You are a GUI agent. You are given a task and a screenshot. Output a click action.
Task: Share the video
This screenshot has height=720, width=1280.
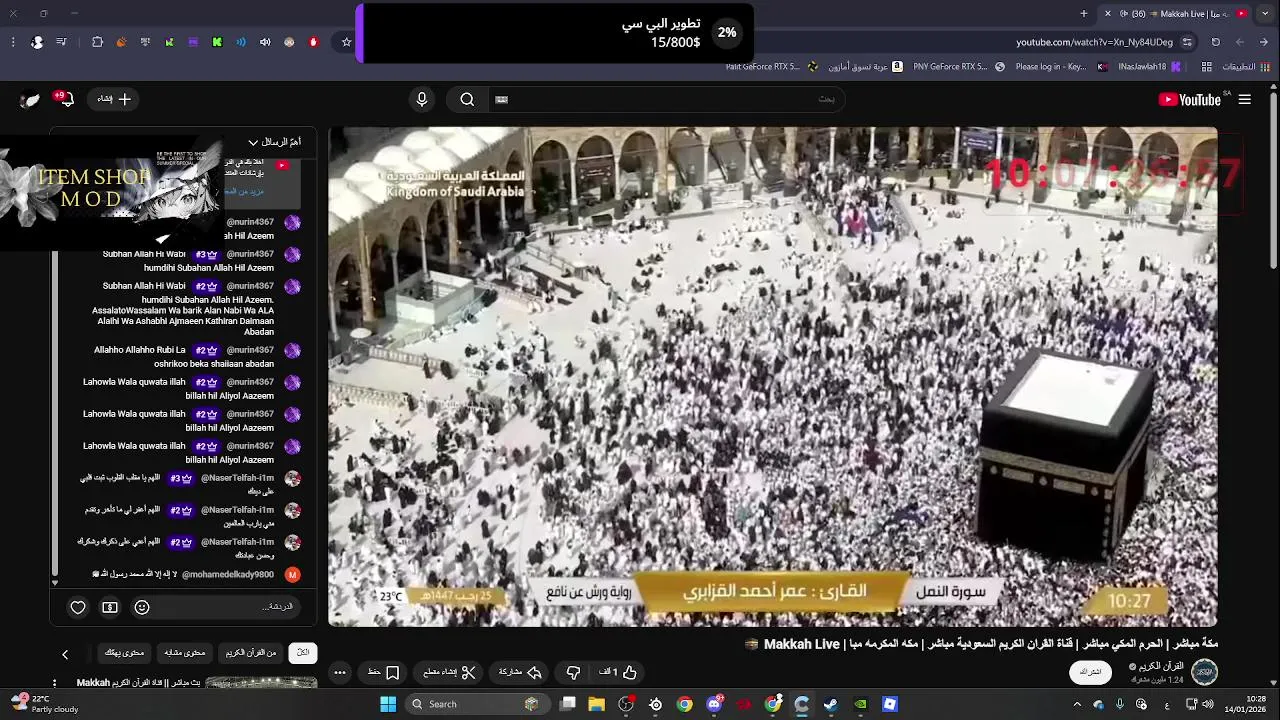click(519, 672)
